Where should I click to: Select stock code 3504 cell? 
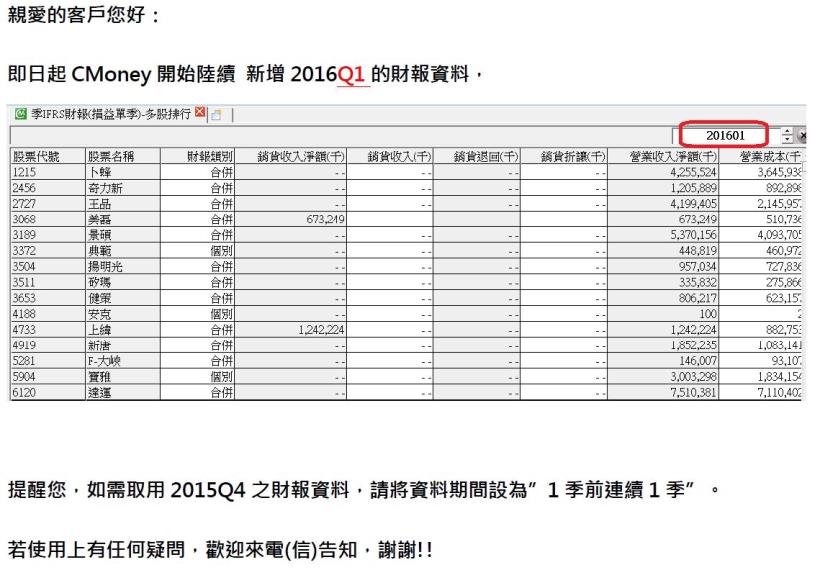point(48,266)
